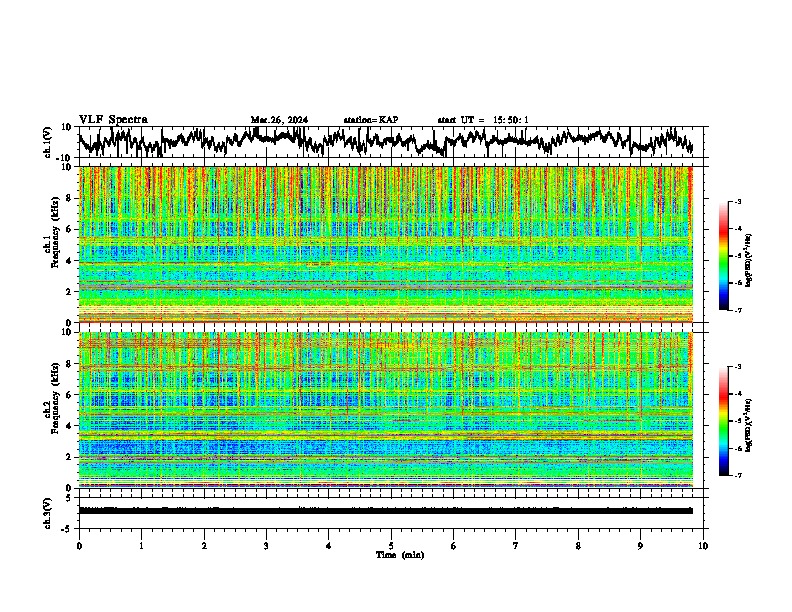Image resolution: width=792 pixels, height=612 pixels.
Task: Click ch.1 colorbar log(PSD) label
Action: point(748,260)
